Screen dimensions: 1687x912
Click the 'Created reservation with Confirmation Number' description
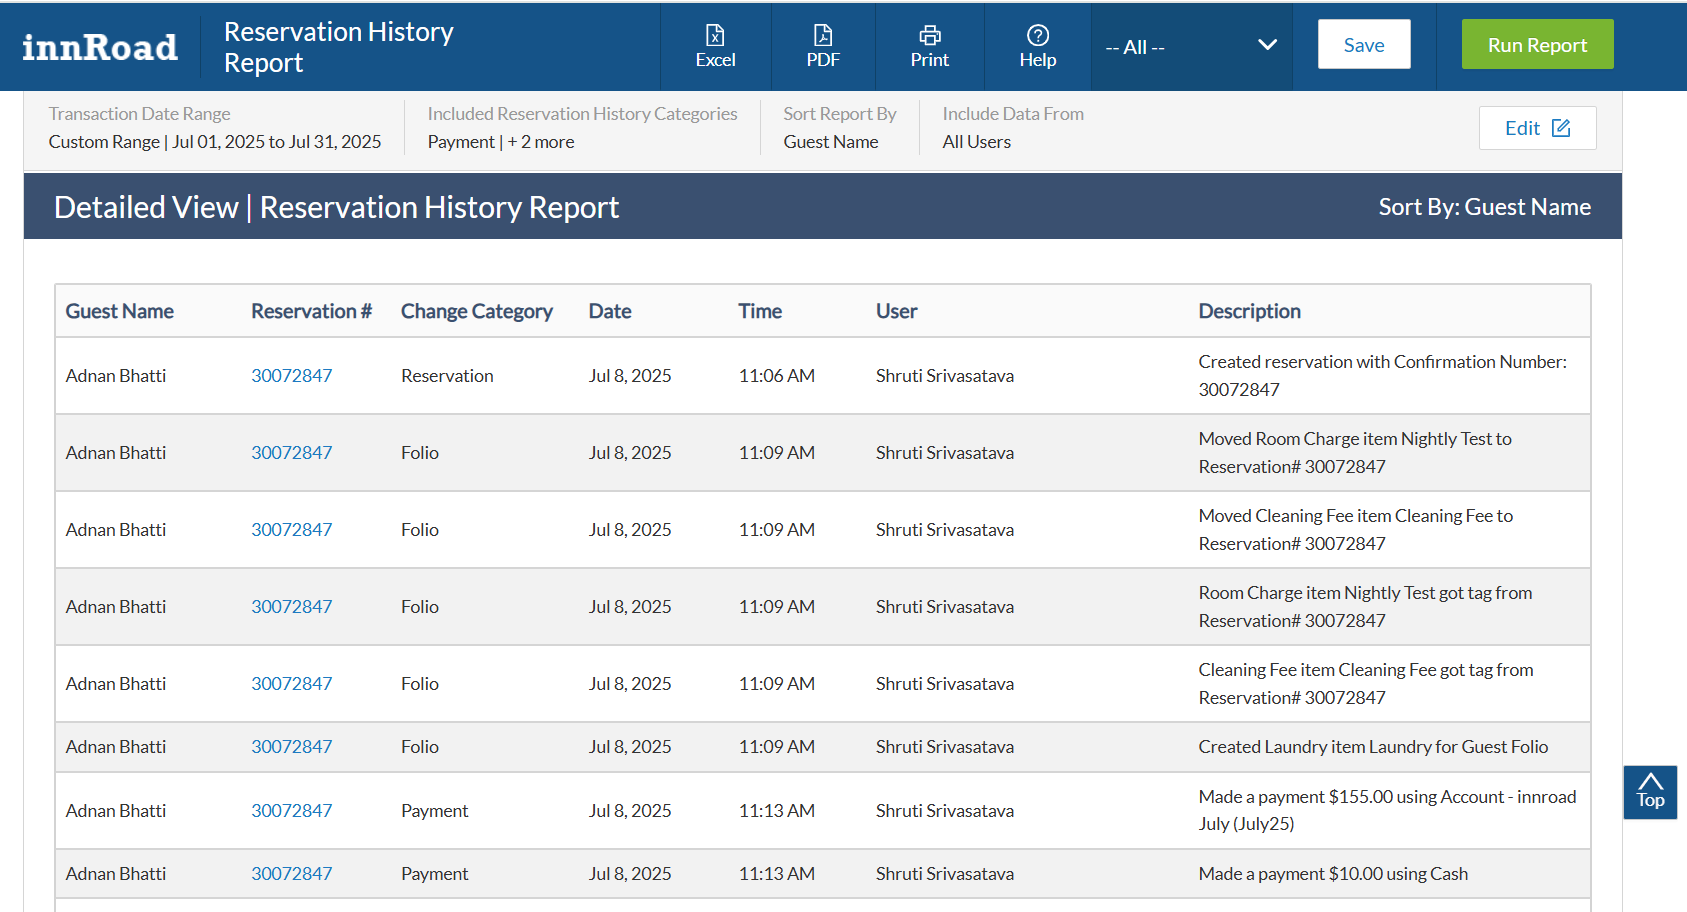[1383, 376]
